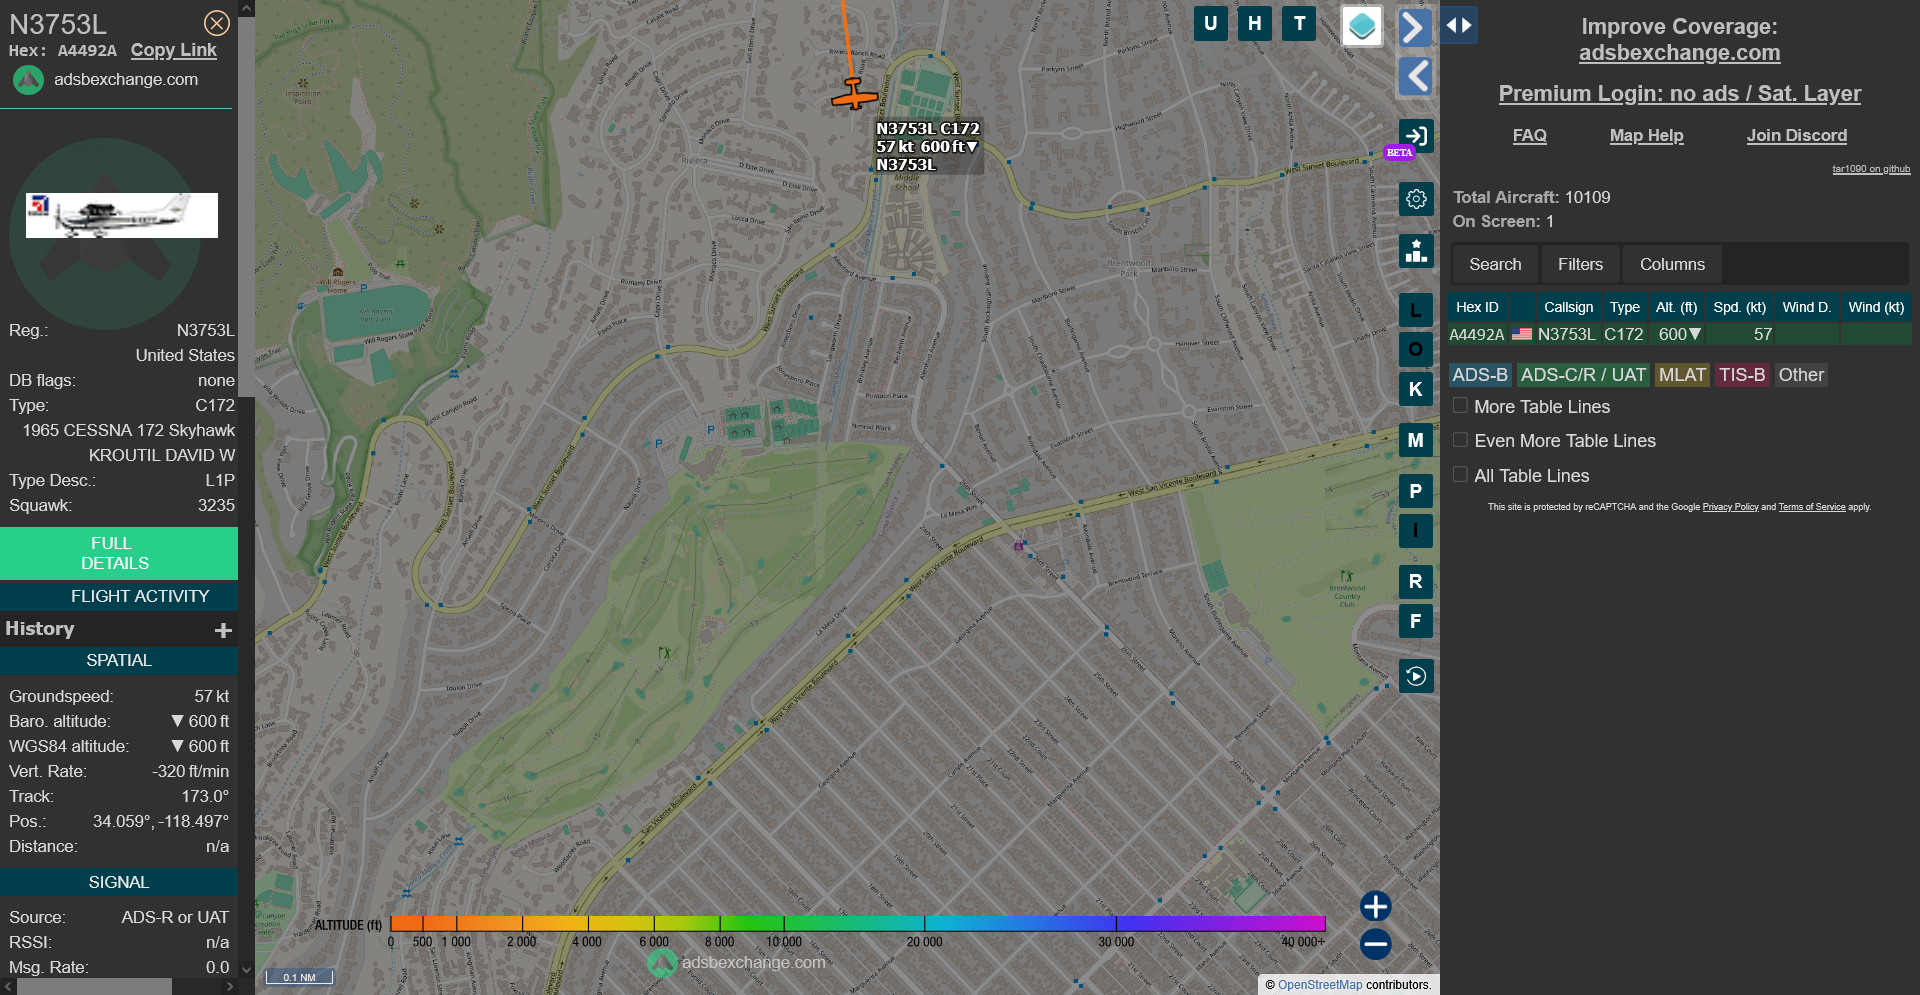Screen dimensions: 1920x995
Task: Click the right chevron sidebar button
Action: coord(1413,27)
